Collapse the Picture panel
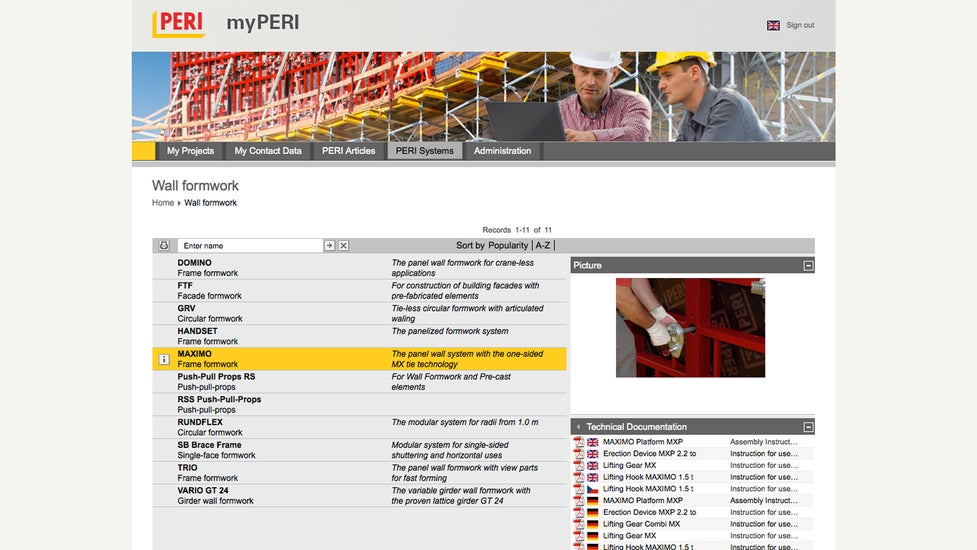This screenshot has height=550, width=977. pyautogui.click(x=808, y=266)
